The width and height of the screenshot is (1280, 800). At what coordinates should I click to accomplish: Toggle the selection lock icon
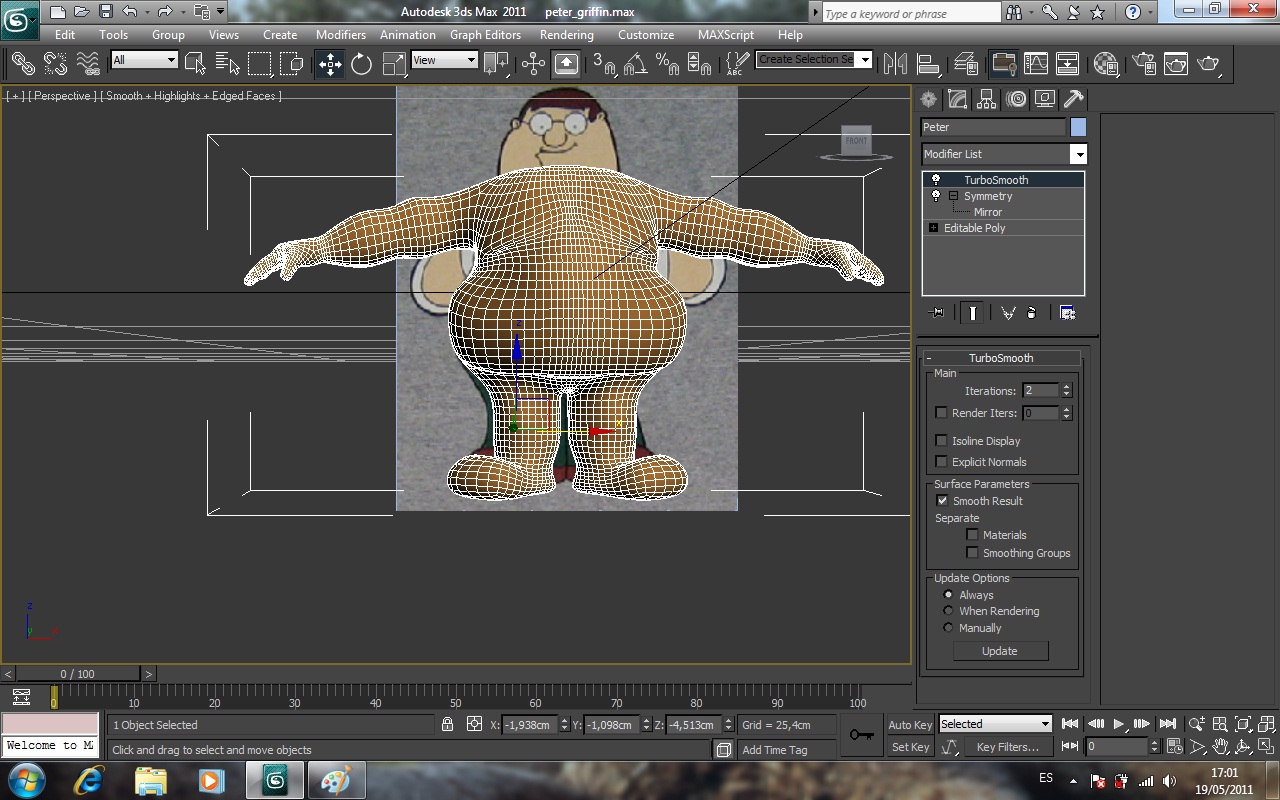[447, 724]
